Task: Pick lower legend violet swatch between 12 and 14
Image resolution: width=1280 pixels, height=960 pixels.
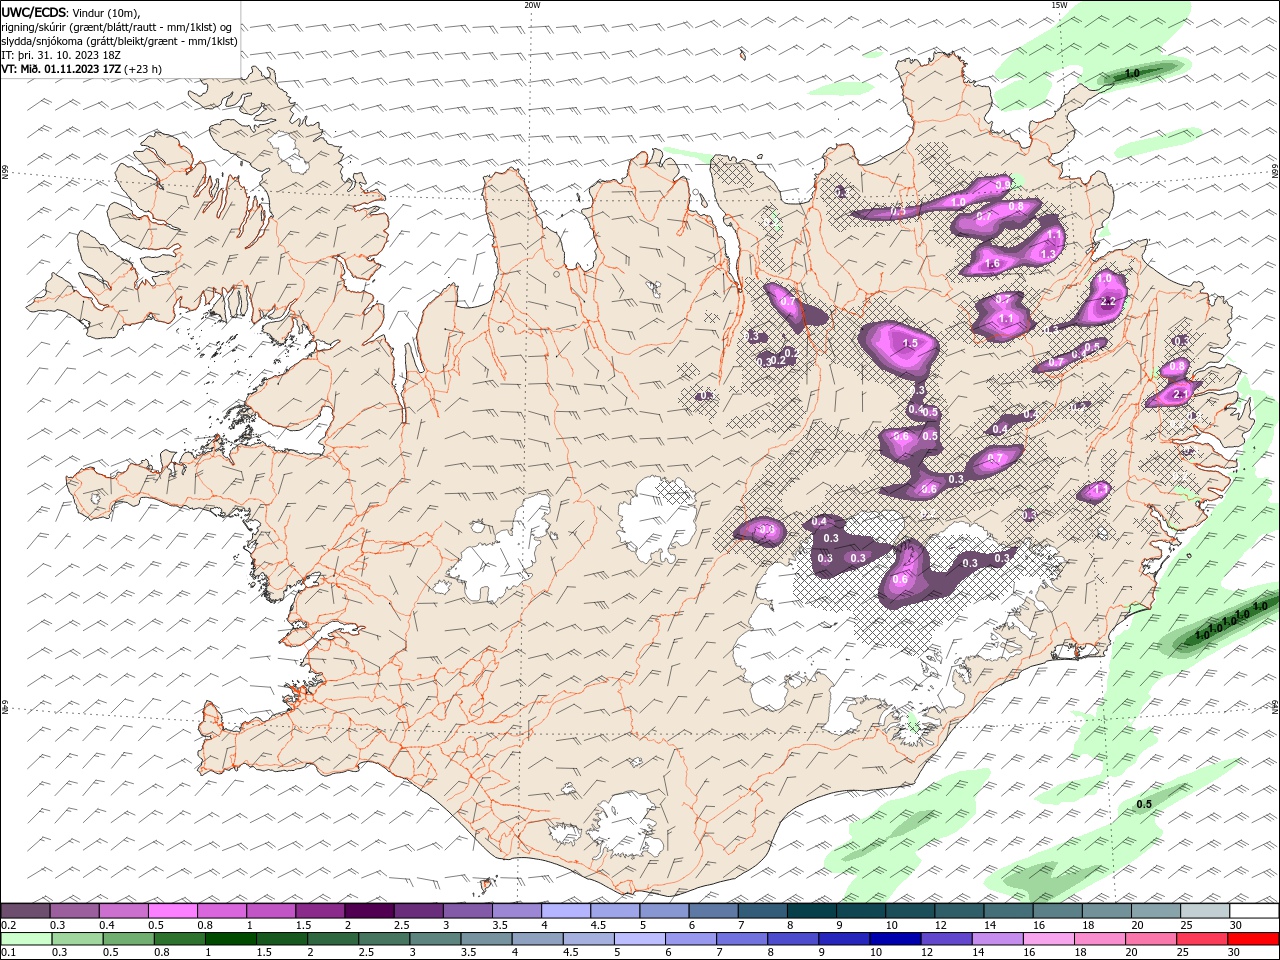Action: click(x=946, y=939)
